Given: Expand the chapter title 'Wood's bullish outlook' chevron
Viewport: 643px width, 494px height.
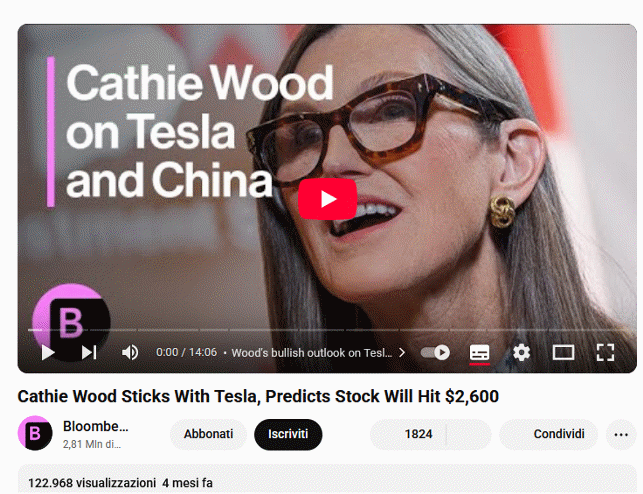Looking at the screenshot, I should 402,353.
